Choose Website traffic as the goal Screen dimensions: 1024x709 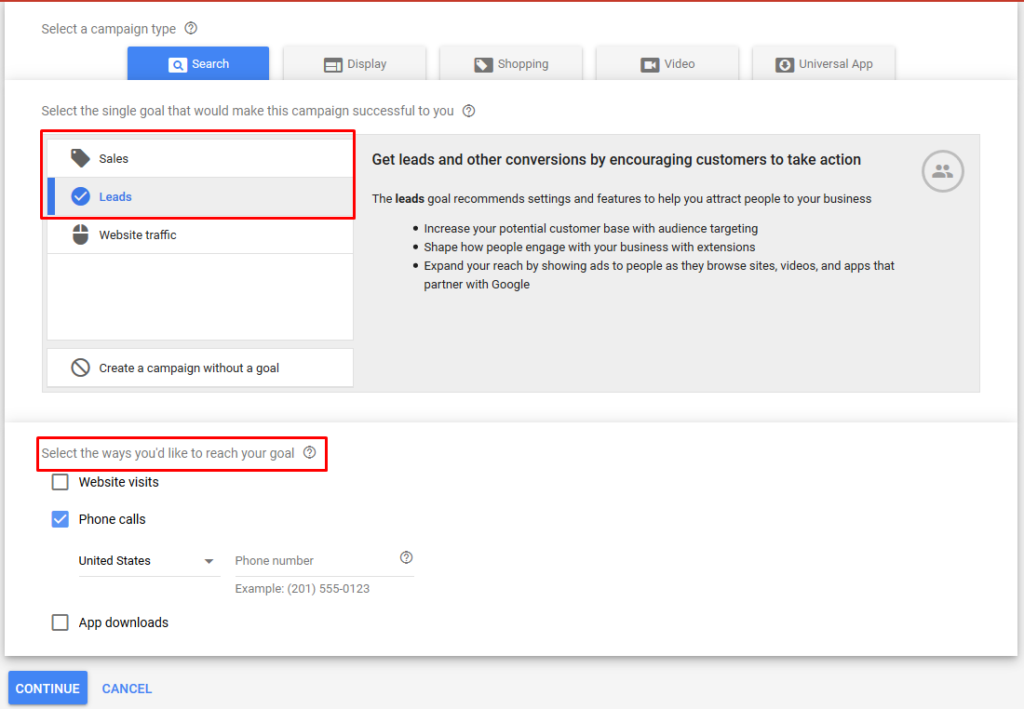(x=200, y=234)
